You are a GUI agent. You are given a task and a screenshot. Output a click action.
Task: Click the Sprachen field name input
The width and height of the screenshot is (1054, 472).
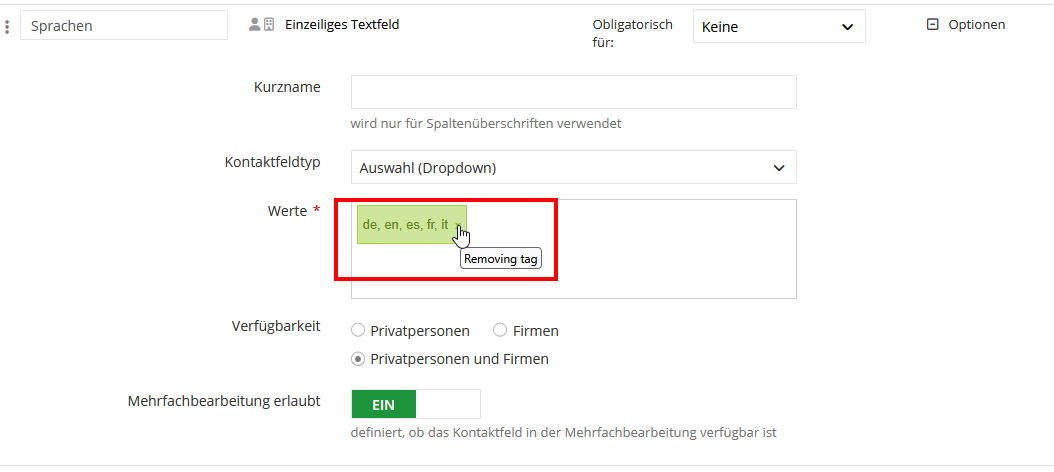124,26
